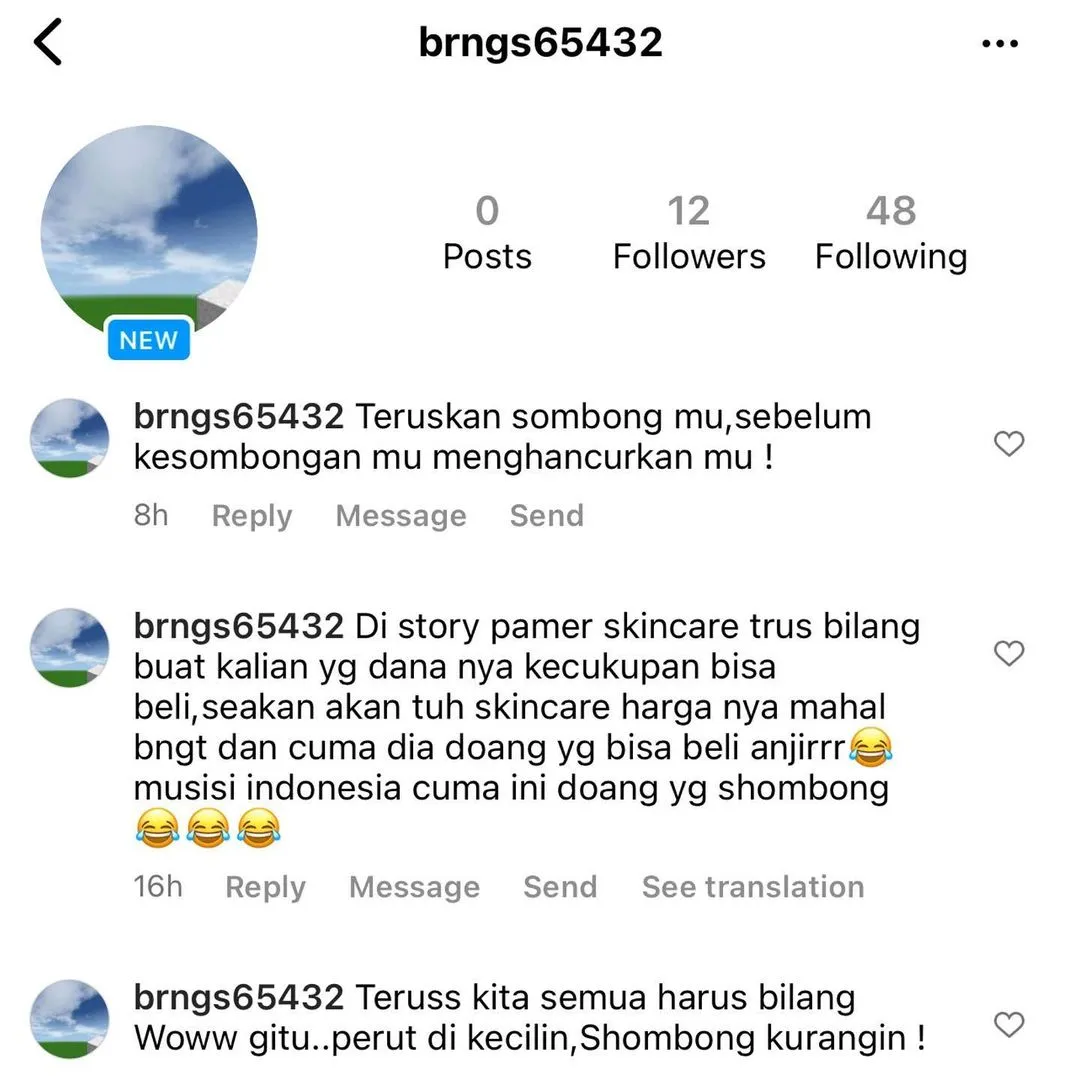Open the three-dot options menu
1080x1080 pixels.
[x=999, y=43]
